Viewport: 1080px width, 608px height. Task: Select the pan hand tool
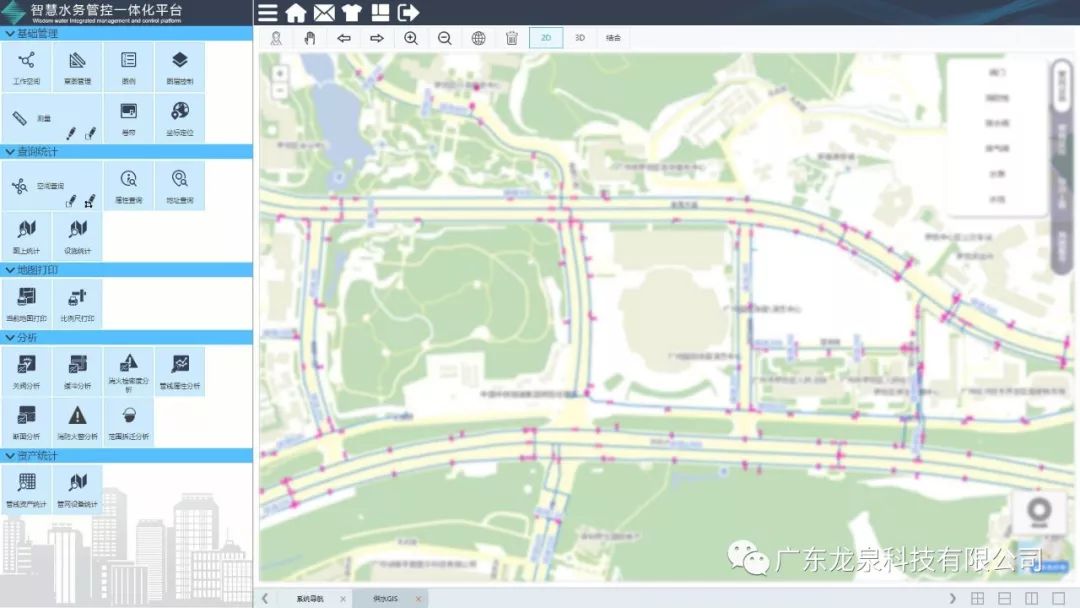click(310, 38)
